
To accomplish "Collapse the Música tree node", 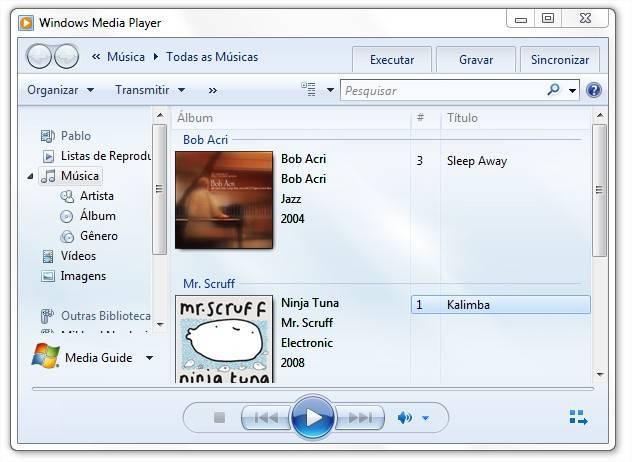I will coord(30,176).
